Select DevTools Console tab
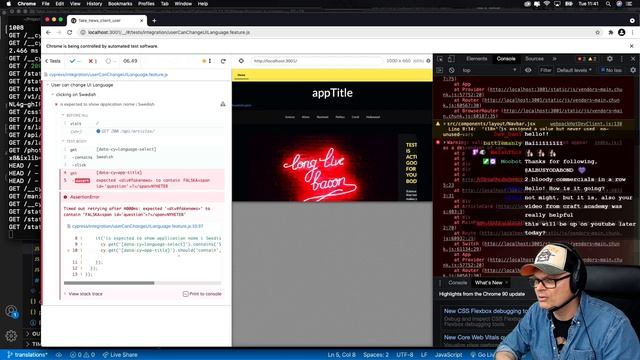The height and width of the screenshot is (360, 640). point(506,59)
